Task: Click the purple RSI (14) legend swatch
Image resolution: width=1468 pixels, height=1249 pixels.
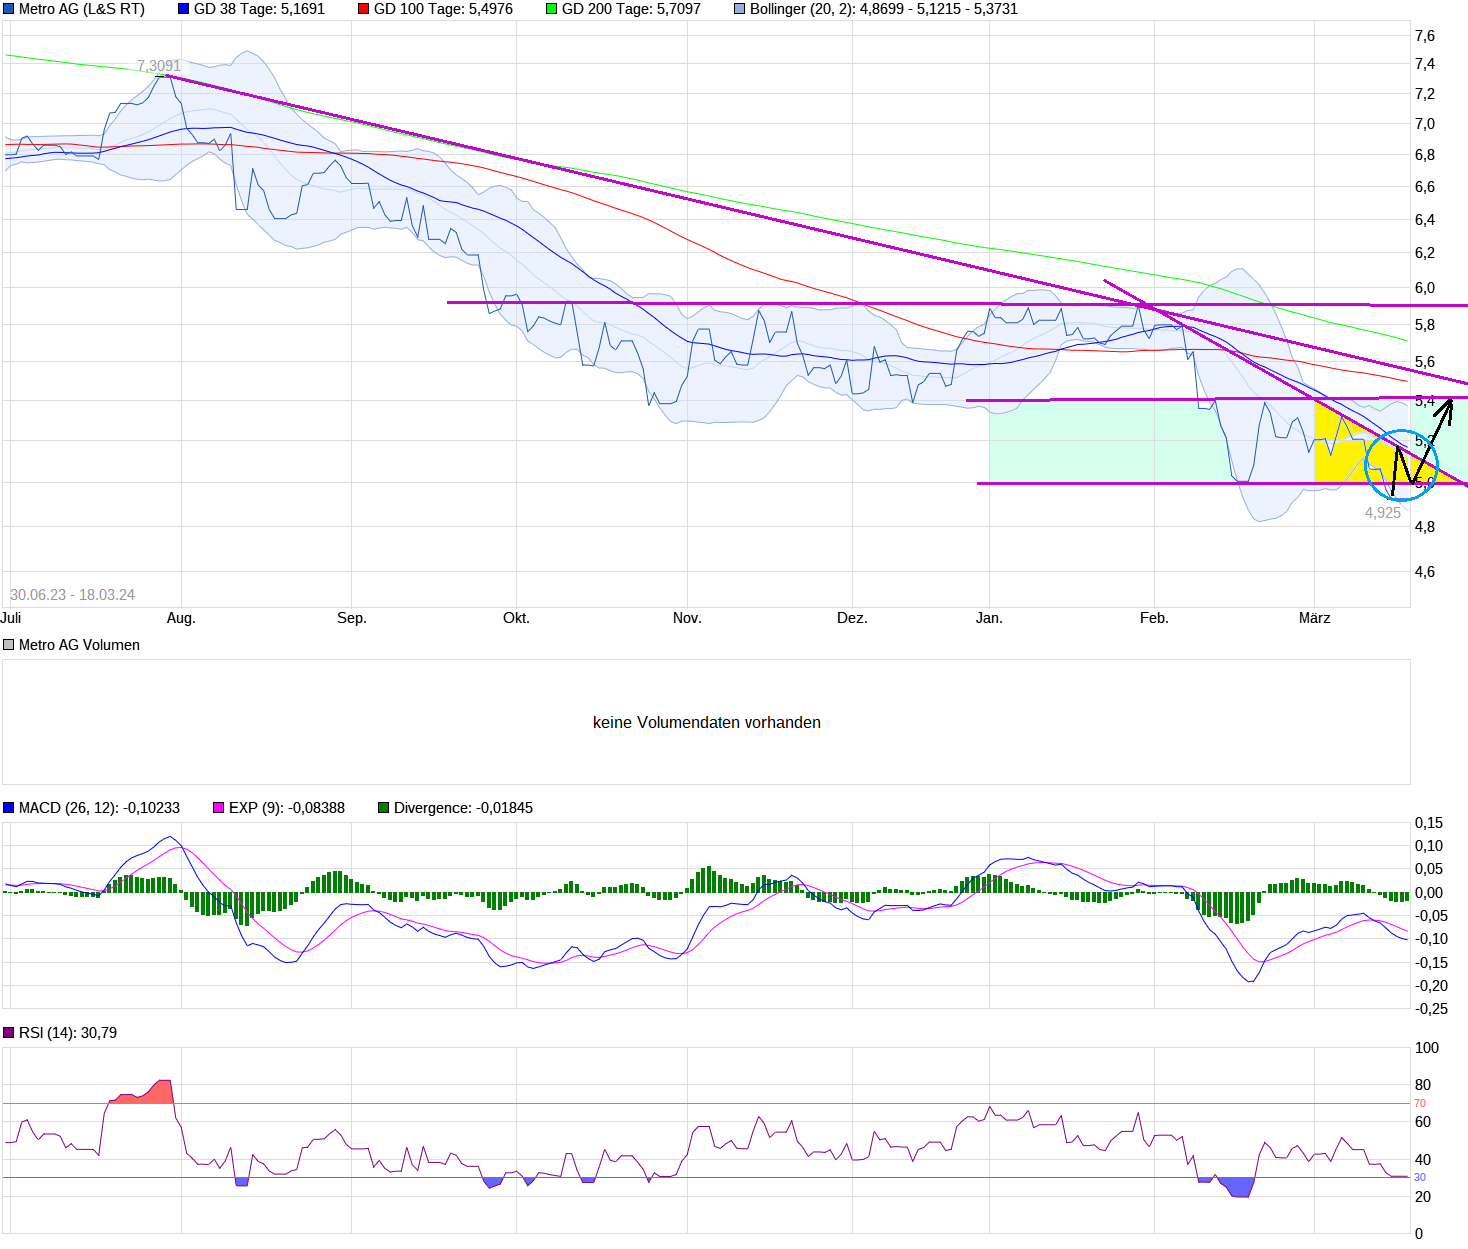Action: coord(9,1033)
